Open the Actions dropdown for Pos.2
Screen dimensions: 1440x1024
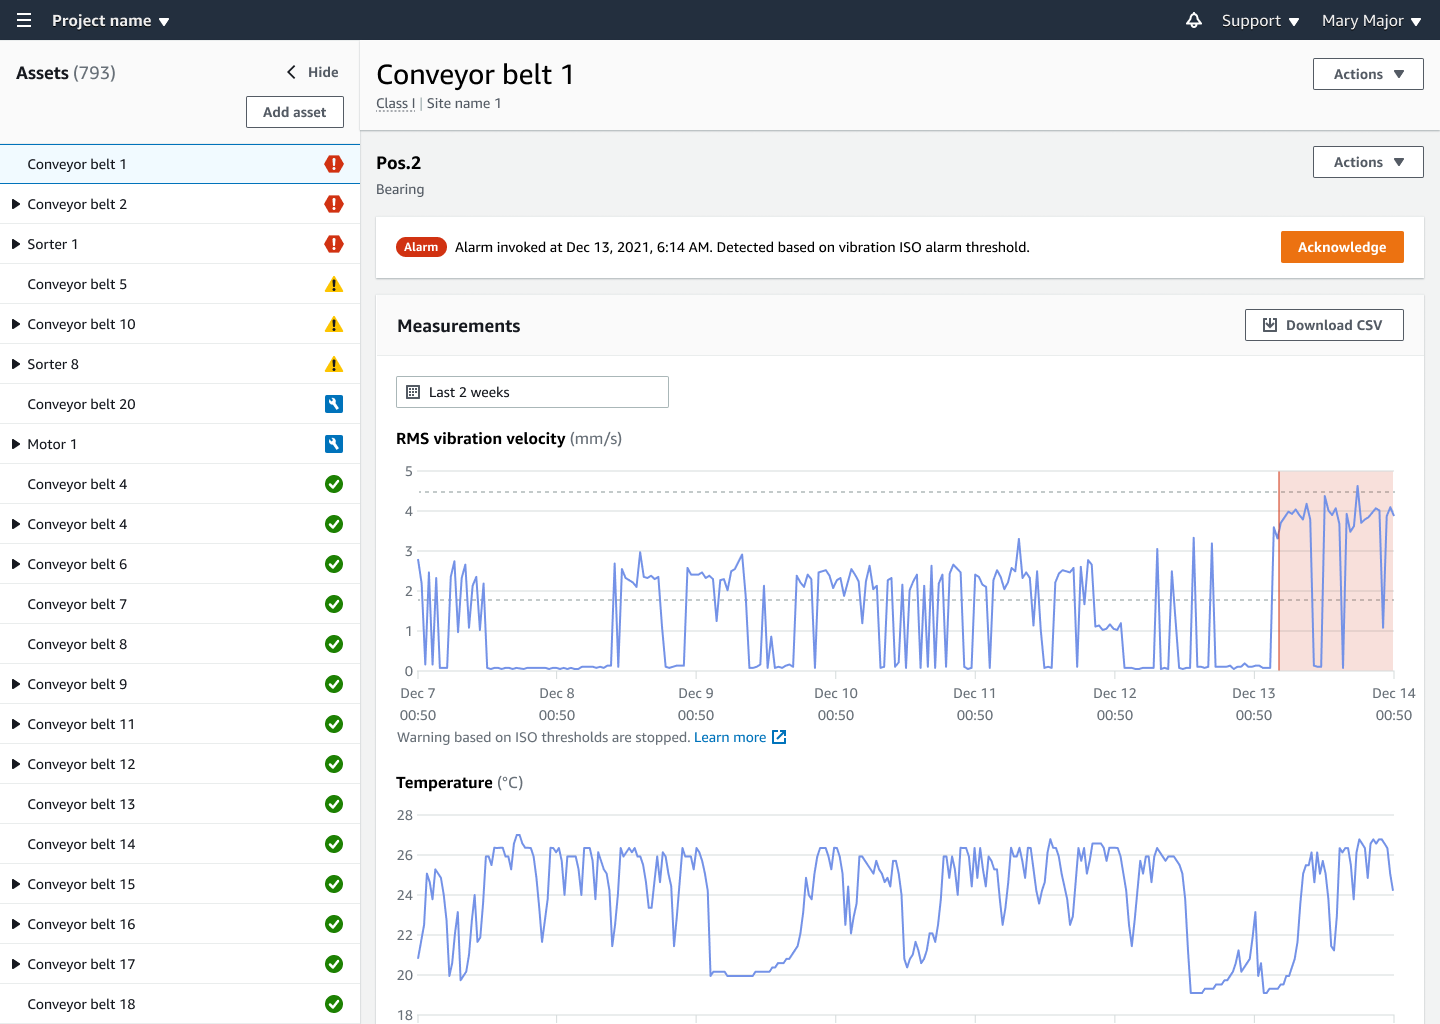point(1368,161)
